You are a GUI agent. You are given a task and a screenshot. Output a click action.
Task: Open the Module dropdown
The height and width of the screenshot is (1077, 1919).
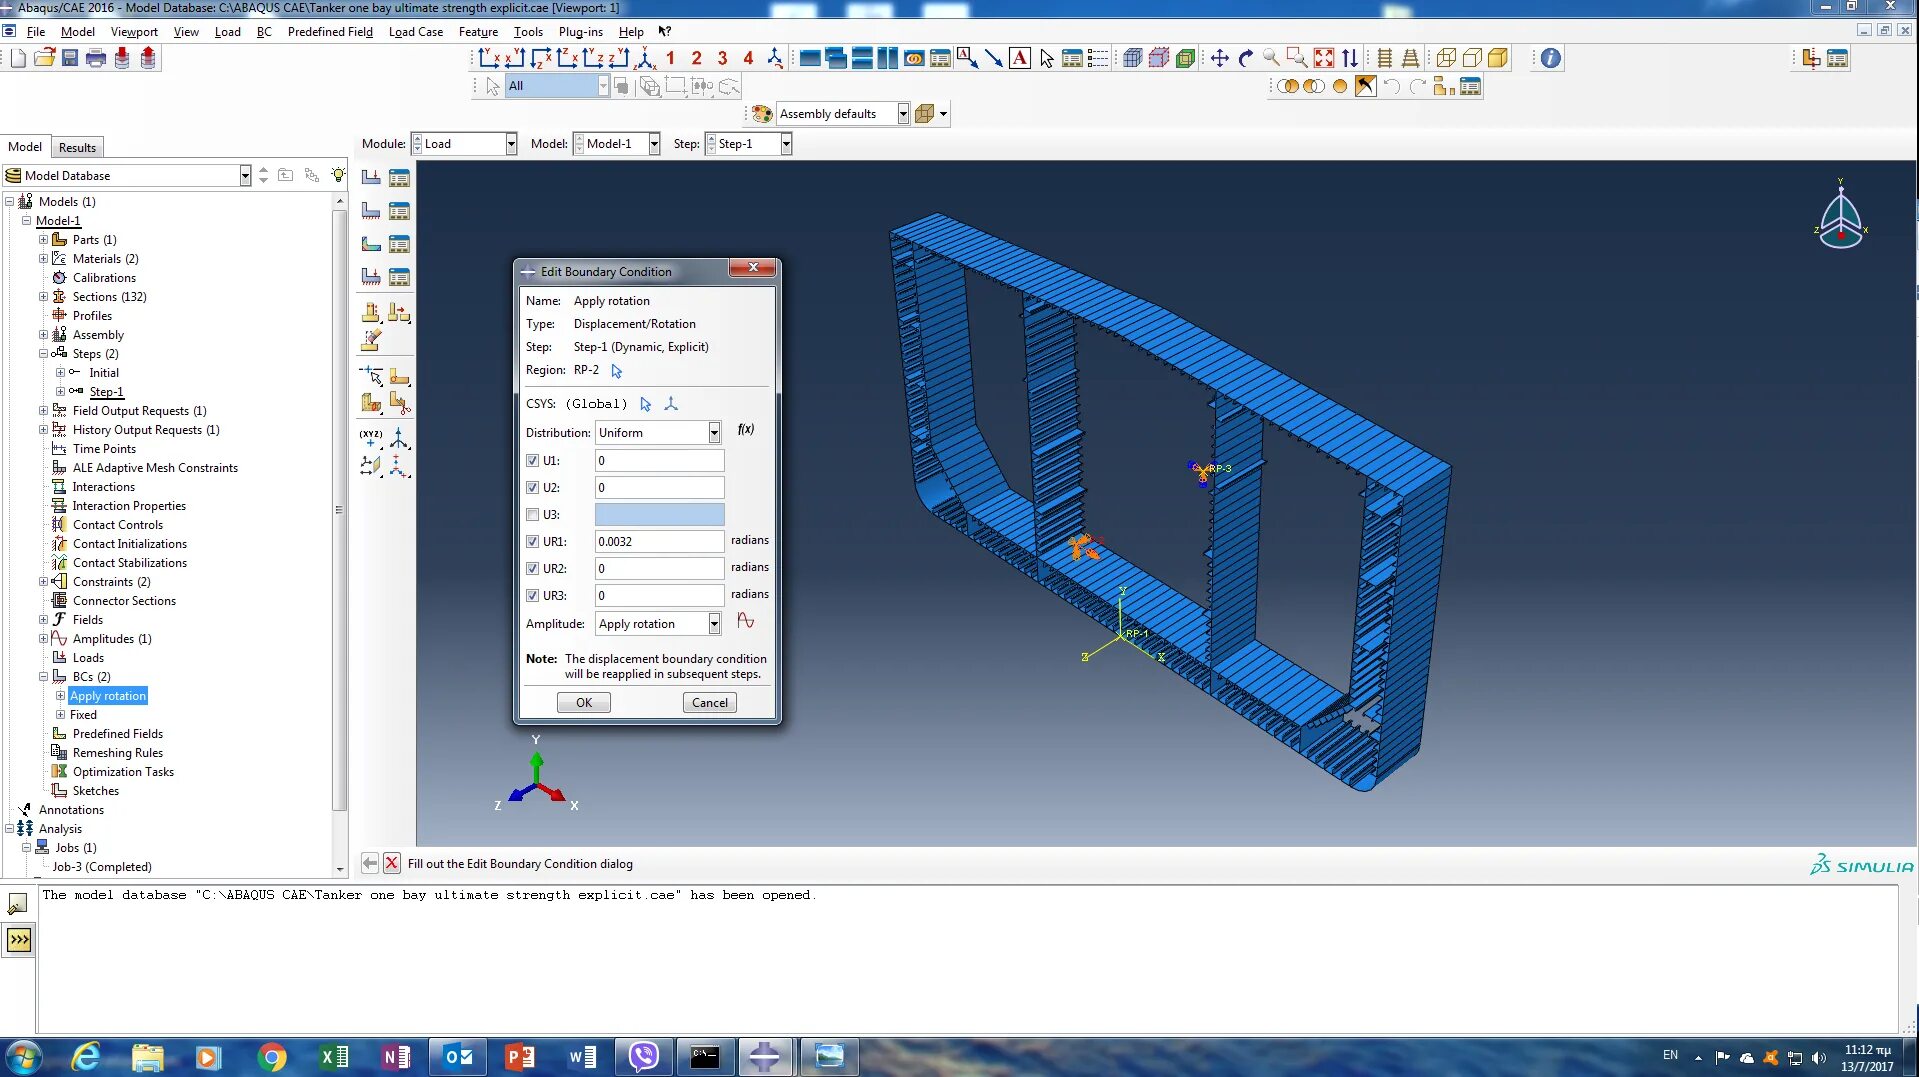(x=509, y=143)
